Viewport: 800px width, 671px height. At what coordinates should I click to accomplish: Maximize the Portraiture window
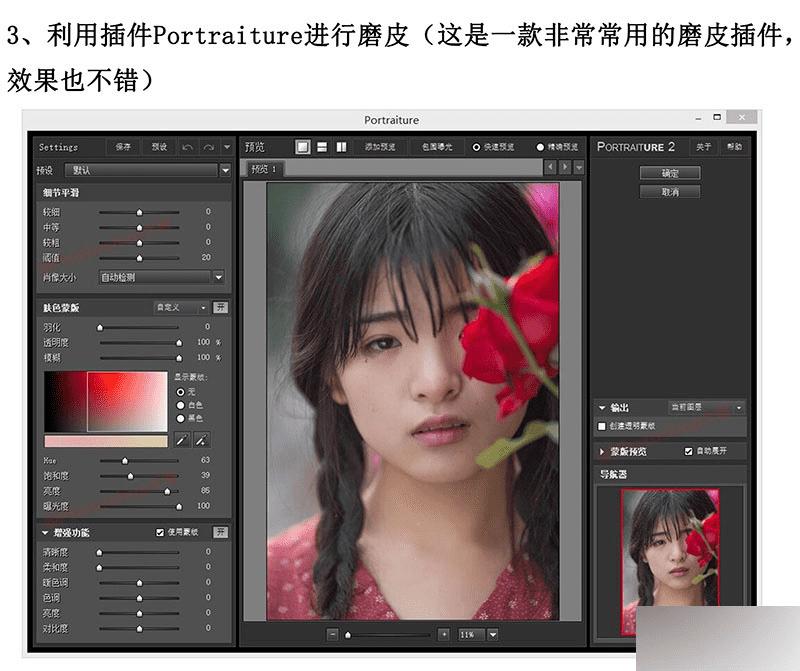[717, 117]
